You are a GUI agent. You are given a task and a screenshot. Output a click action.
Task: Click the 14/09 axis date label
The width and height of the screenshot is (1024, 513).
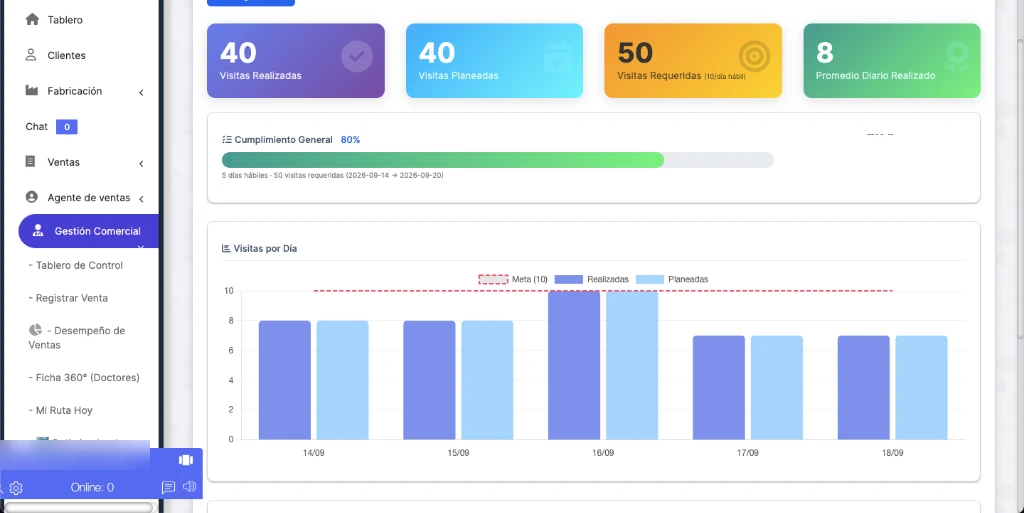(313, 452)
